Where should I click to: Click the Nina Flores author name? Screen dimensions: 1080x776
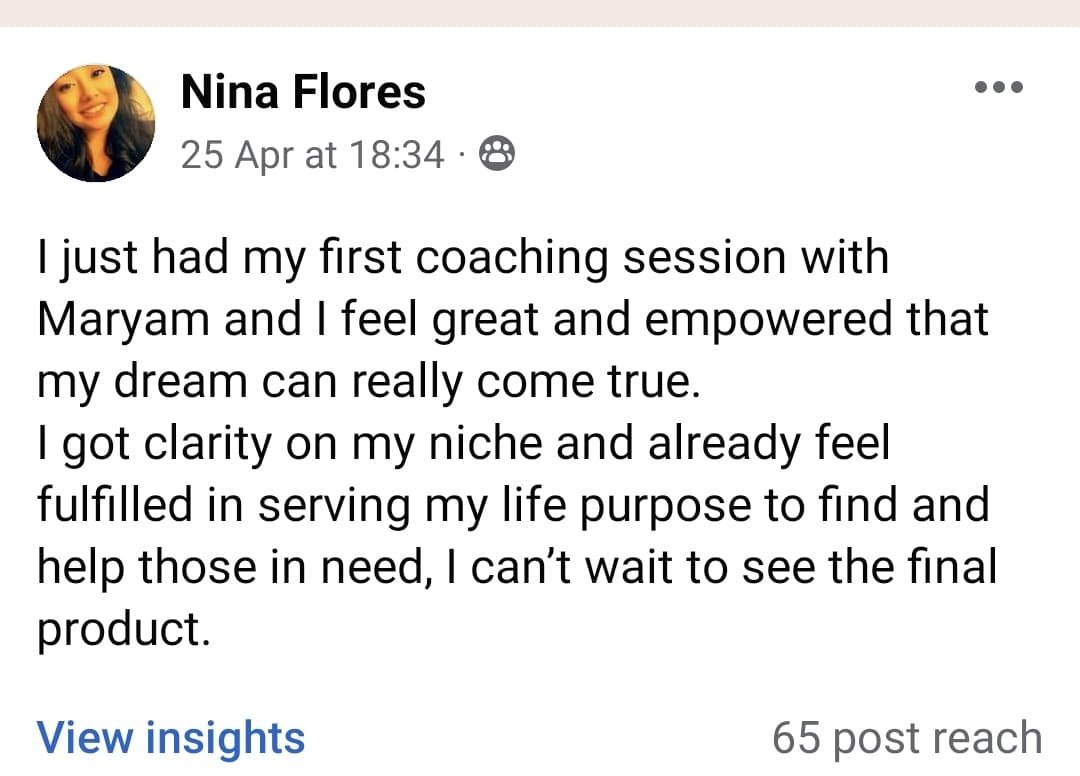coord(303,94)
